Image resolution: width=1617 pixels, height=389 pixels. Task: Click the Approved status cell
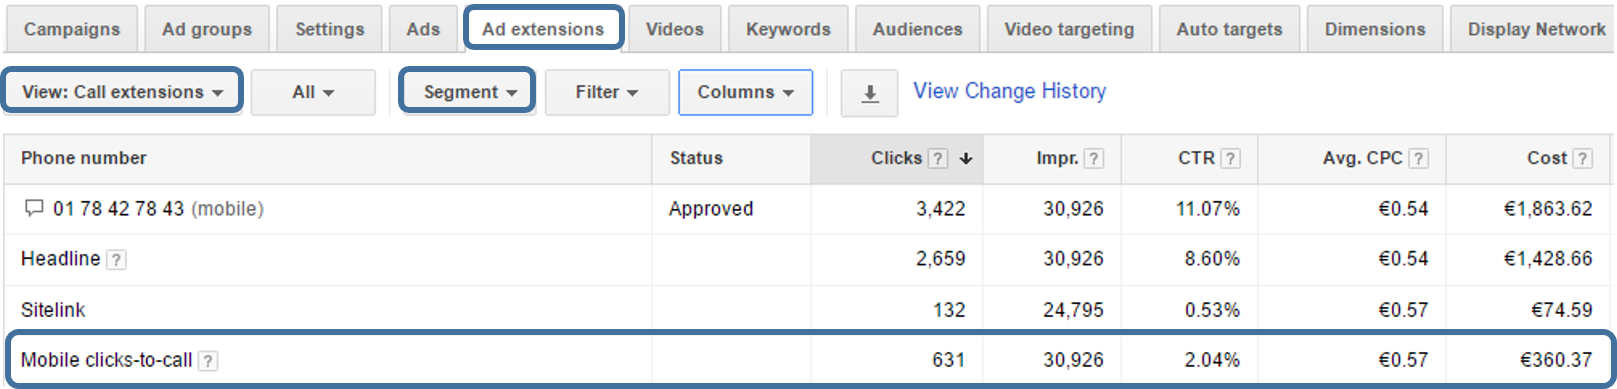tap(711, 209)
